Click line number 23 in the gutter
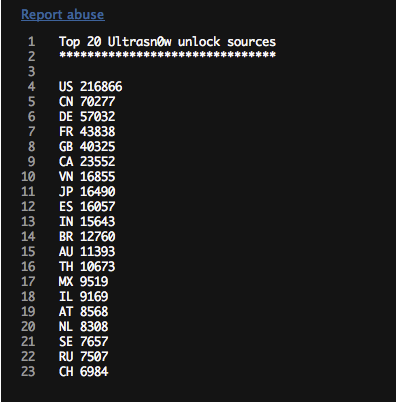The height and width of the screenshot is (402, 396). click(28, 372)
